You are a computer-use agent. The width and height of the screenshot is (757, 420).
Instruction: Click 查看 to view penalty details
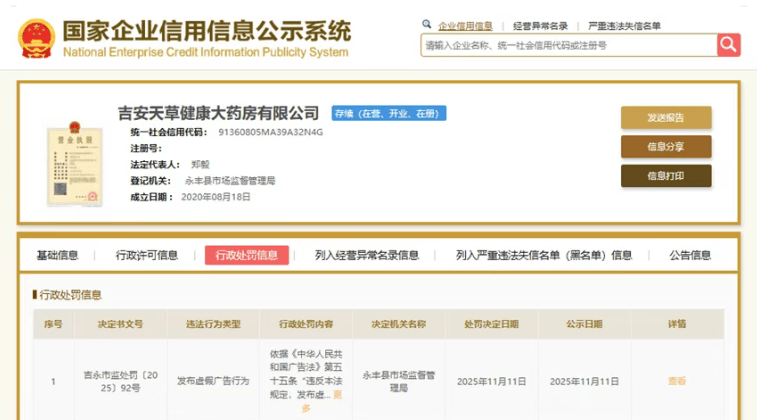(x=677, y=381)
